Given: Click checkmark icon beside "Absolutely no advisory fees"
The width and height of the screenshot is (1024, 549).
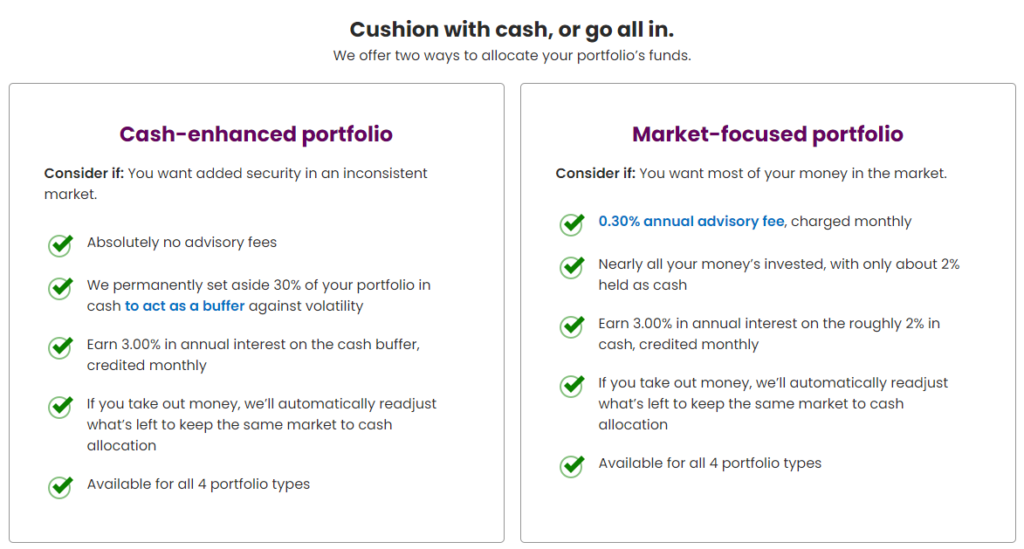Looking at the screenshot, I should coord(60,244).
